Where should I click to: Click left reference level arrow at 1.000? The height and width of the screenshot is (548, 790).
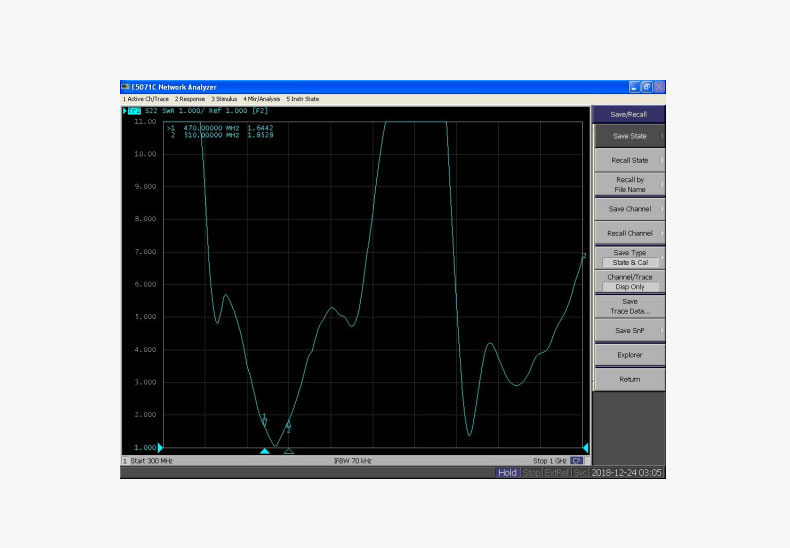click(160, 447)
